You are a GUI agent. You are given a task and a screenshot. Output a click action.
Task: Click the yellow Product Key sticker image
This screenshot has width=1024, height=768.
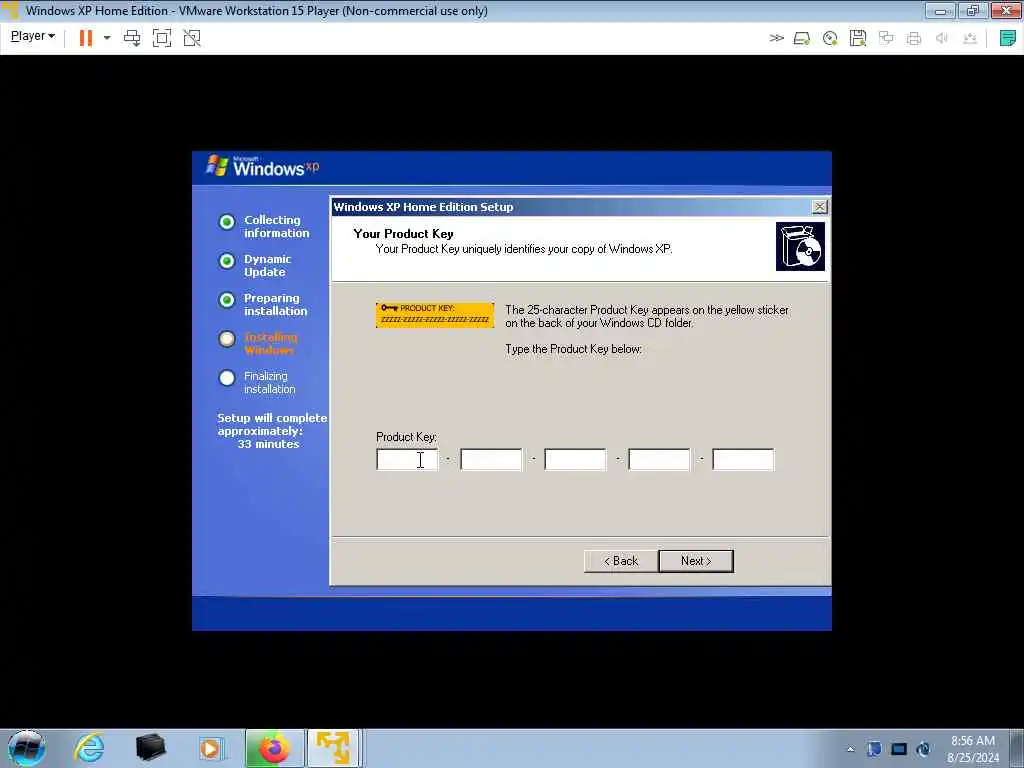tap(435, 315)
